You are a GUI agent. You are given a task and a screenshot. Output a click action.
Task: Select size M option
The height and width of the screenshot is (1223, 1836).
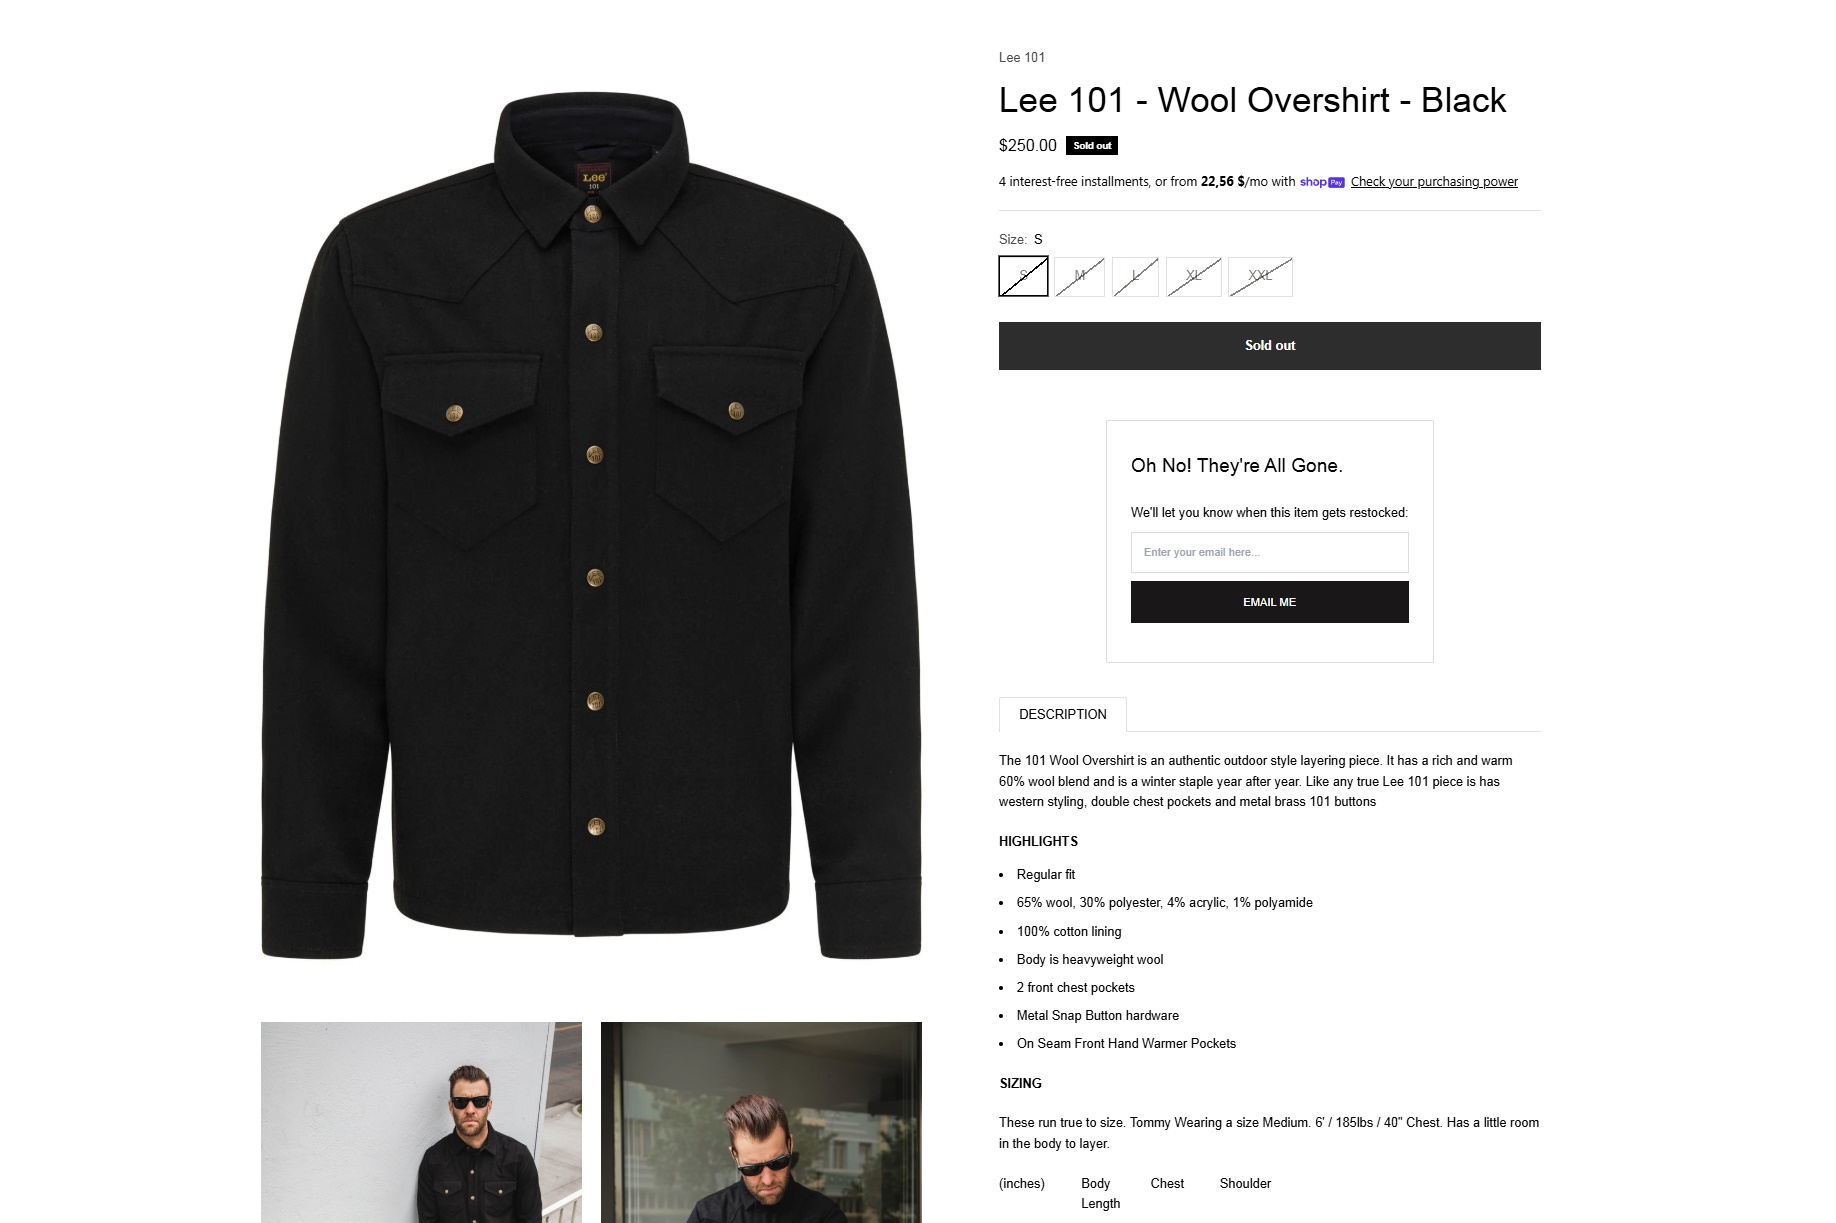click(x=1079, y=276)
